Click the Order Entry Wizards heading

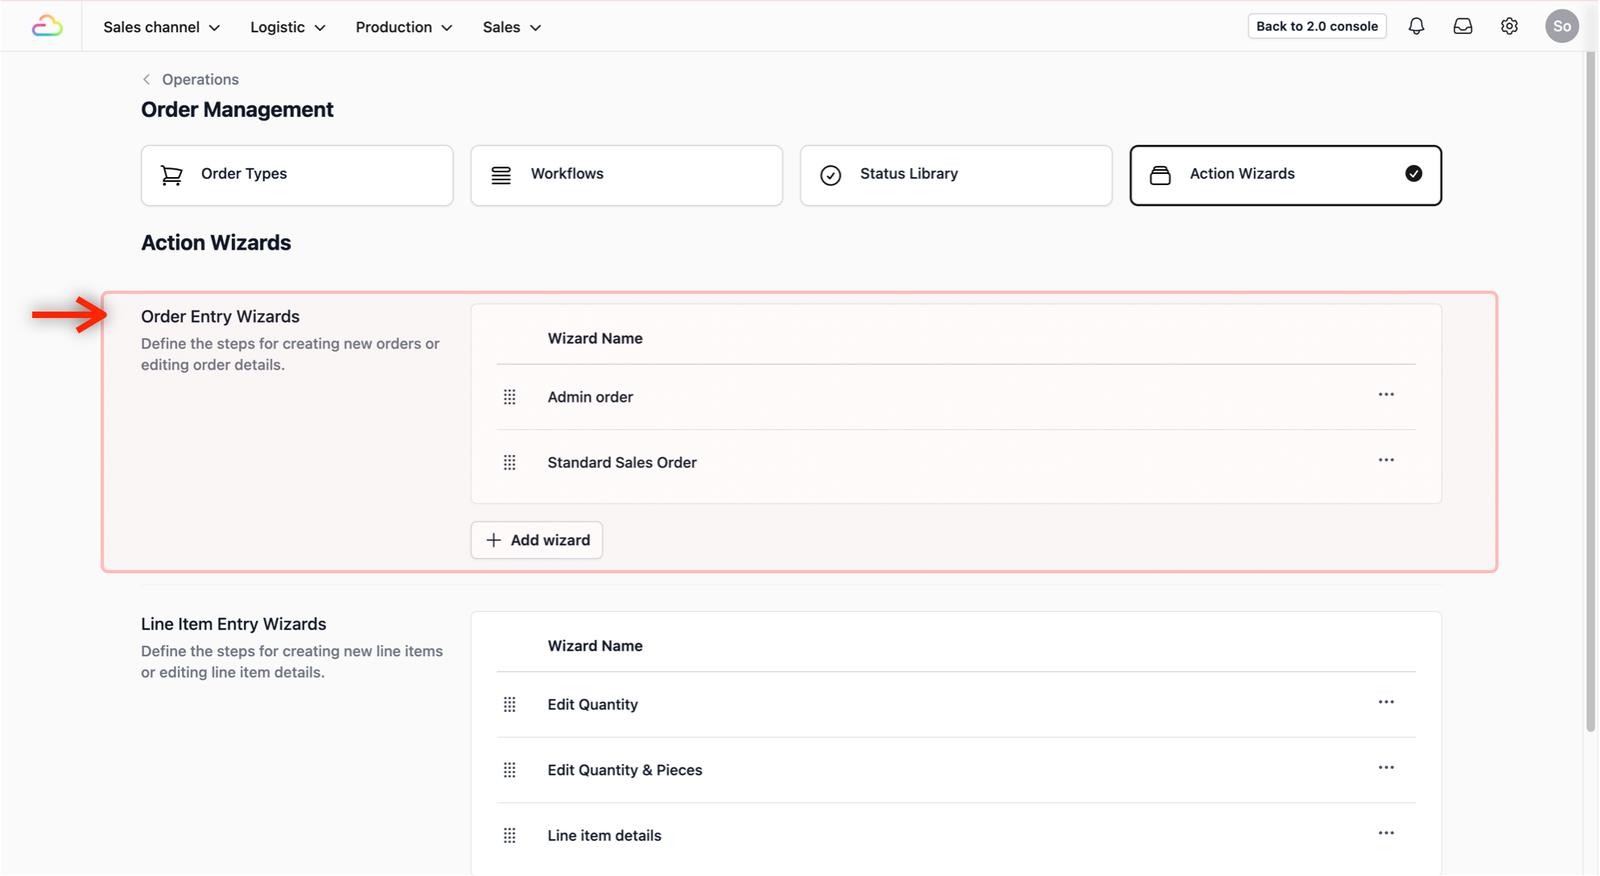pos(220,317)
